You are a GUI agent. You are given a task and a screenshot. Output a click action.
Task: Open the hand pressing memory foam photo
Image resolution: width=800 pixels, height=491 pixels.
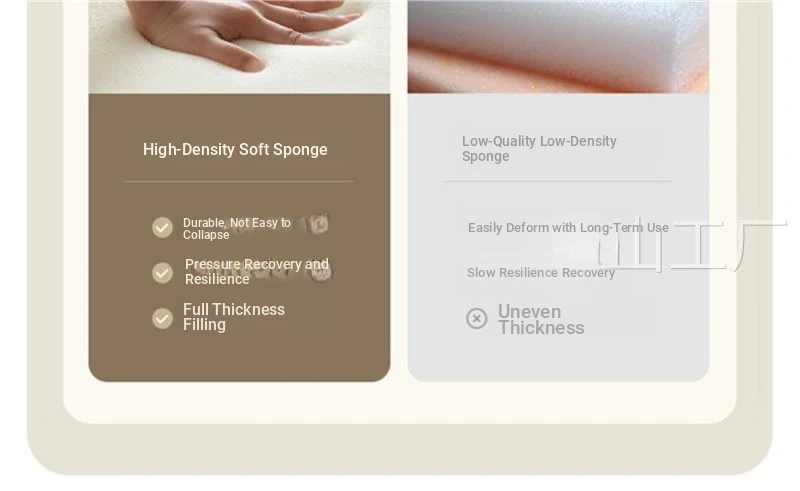pyautogui.click(x=239, y=46)
